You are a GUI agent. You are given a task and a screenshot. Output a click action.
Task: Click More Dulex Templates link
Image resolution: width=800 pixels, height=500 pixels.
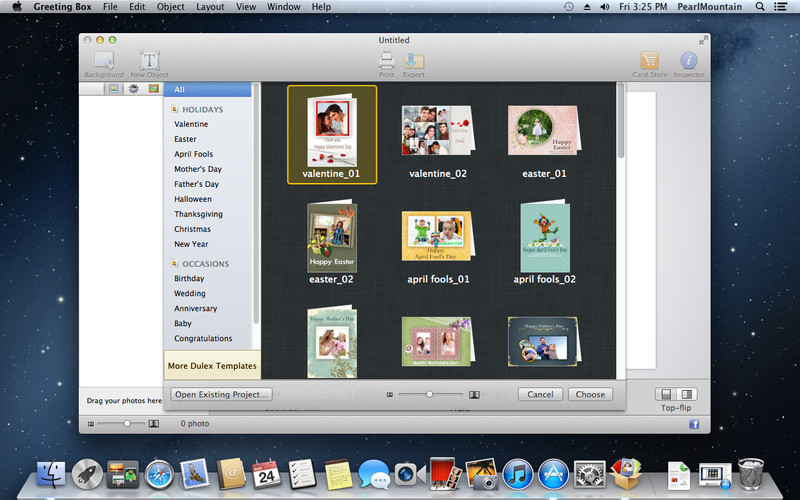212,366
